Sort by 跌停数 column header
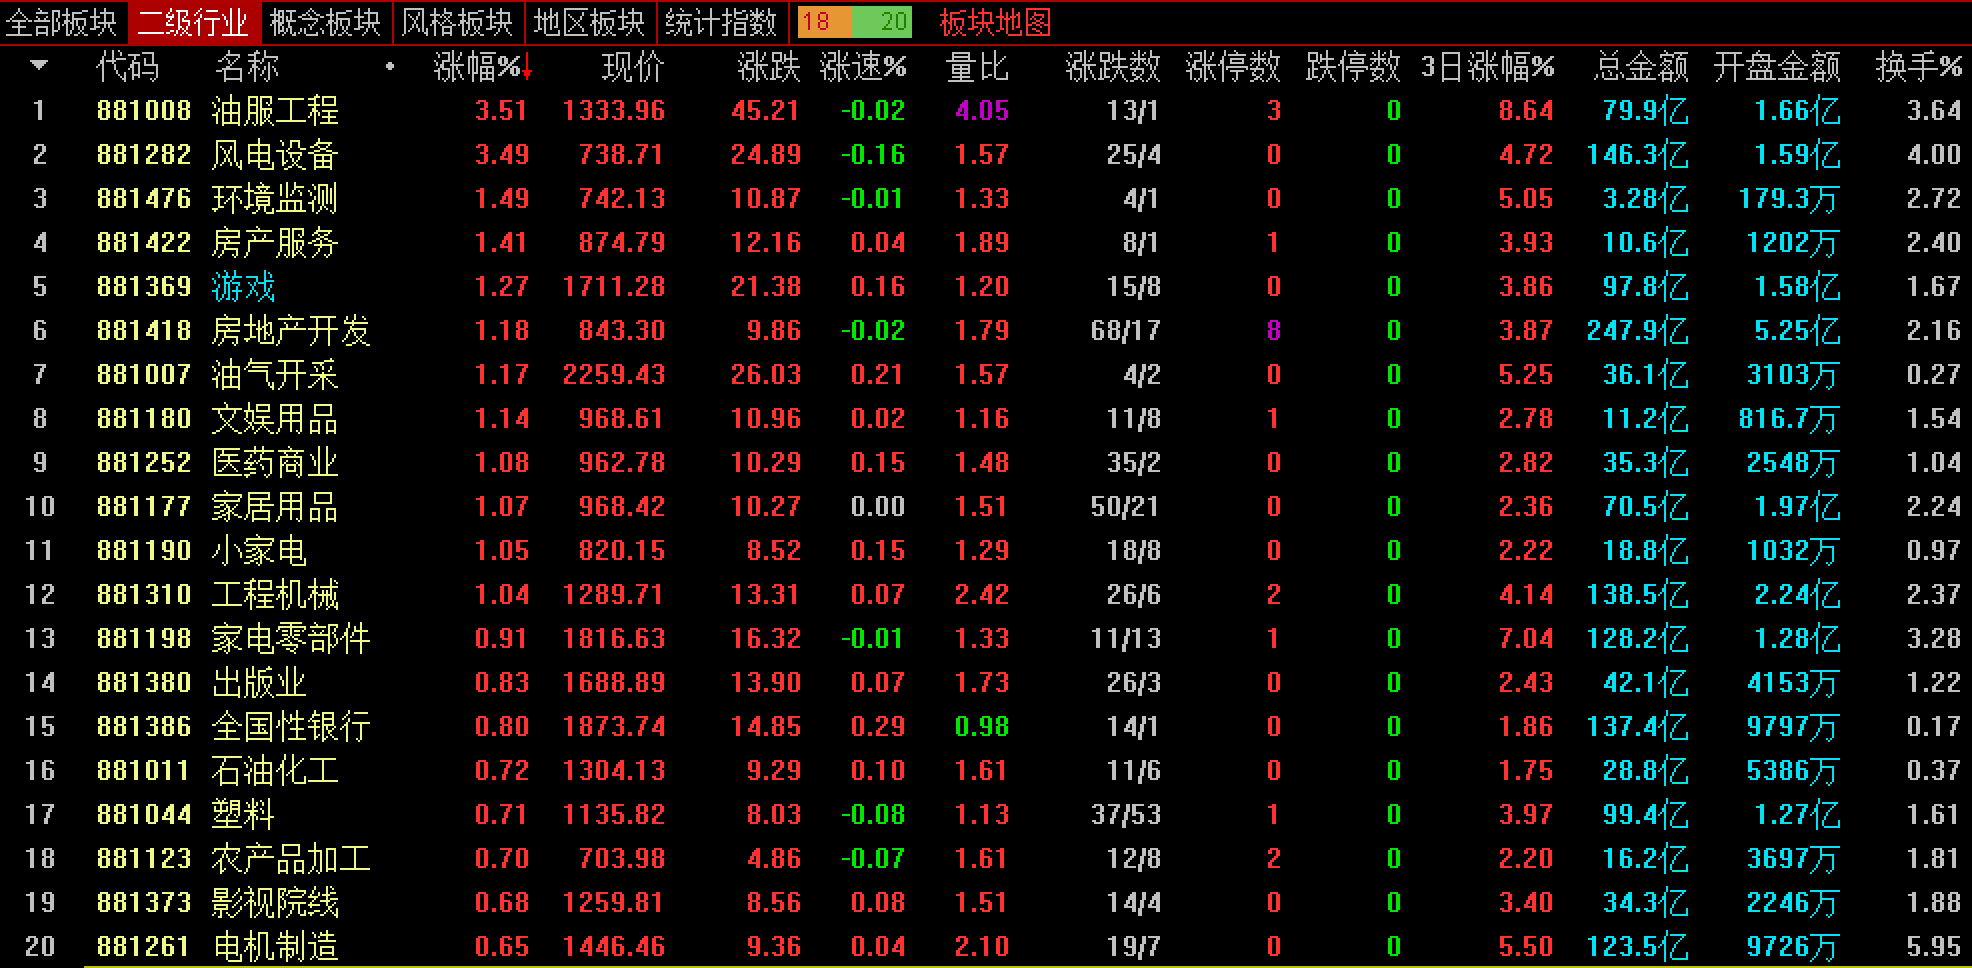 click(x=1353, y=67)
